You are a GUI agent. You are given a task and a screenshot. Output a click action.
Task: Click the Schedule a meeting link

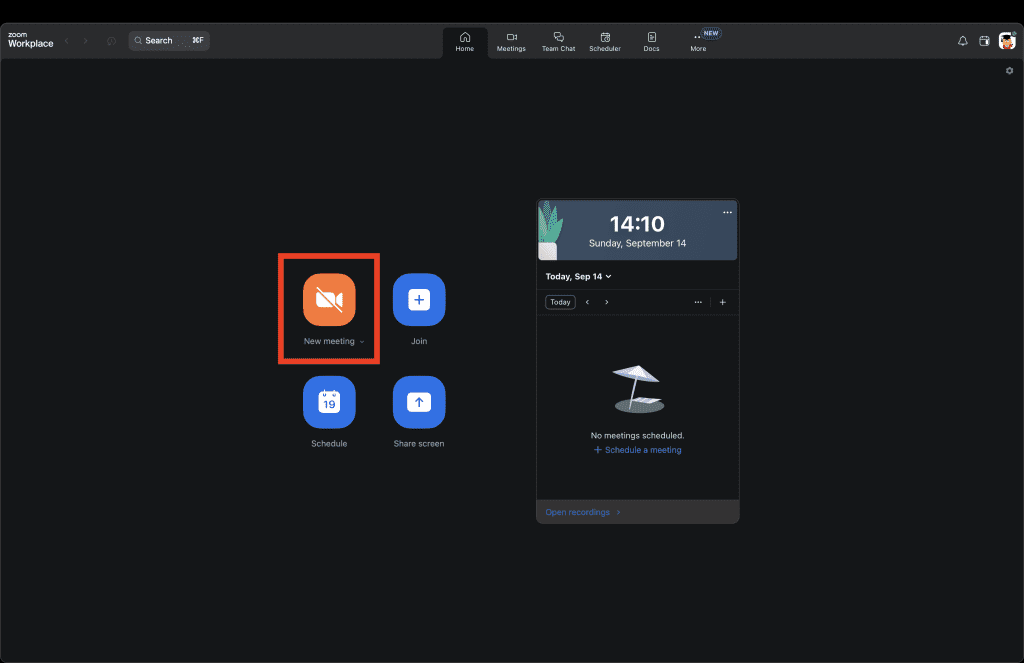(x=637, y=450)
